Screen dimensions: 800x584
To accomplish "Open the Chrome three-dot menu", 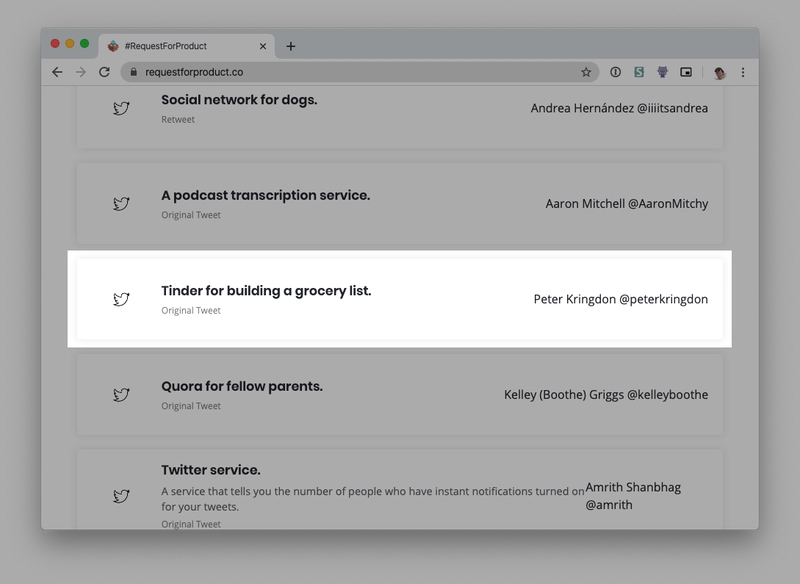I will coord(743,72).
